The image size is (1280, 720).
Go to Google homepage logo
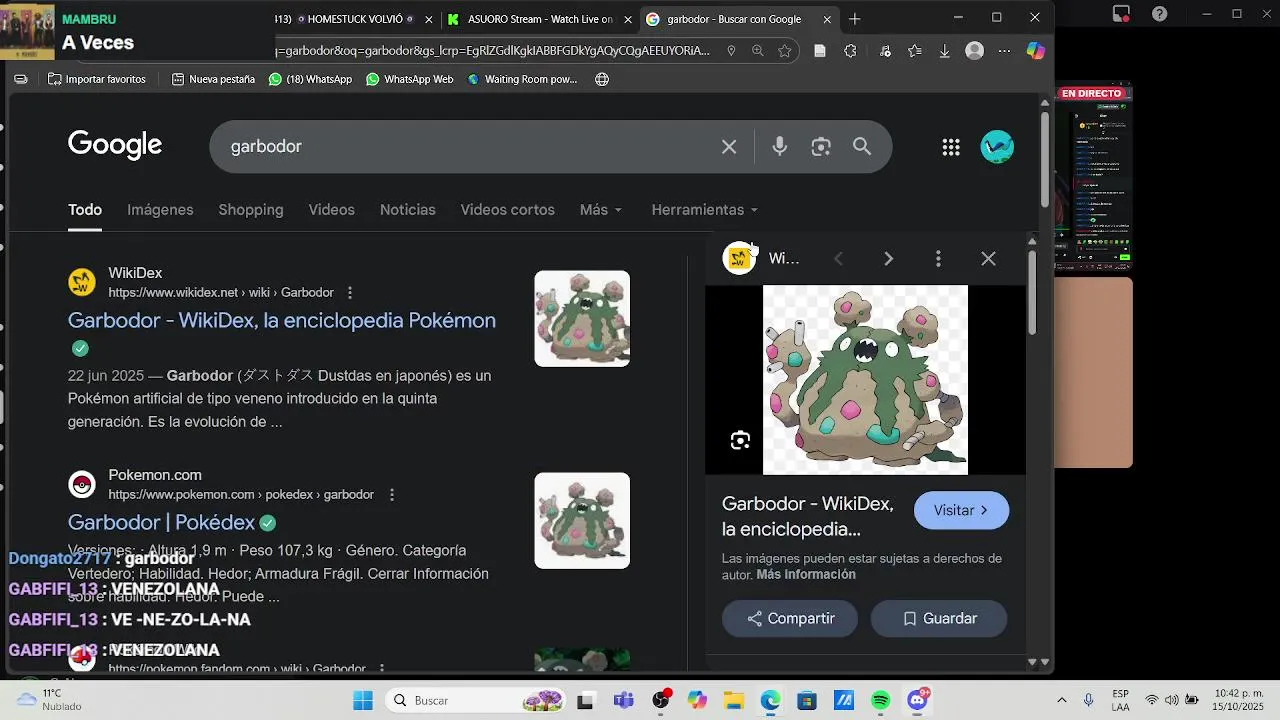(x=115, y=145)
